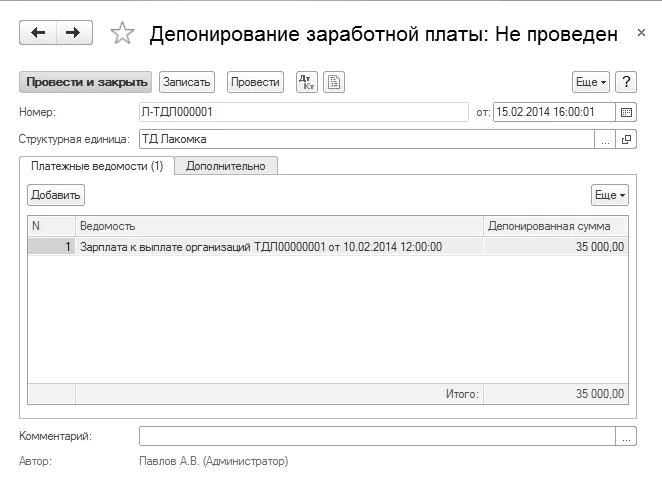Open the document report icon

(x=334, y=82)
